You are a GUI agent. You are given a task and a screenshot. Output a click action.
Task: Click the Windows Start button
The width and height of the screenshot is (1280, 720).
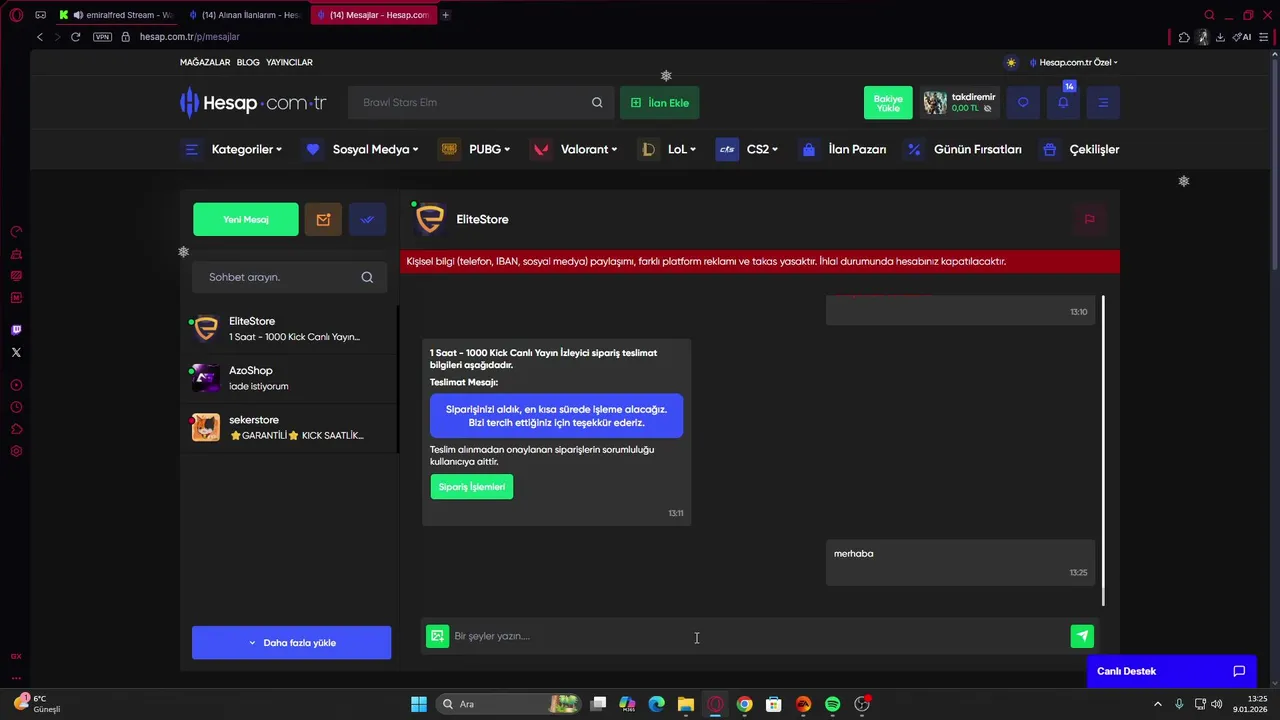[419, 704]
